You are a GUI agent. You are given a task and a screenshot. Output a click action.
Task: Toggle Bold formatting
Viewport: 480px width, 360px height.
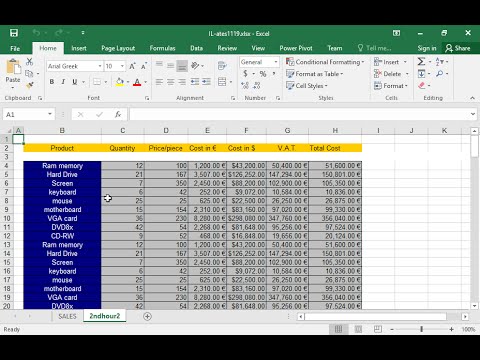click(x=52, y=82)
